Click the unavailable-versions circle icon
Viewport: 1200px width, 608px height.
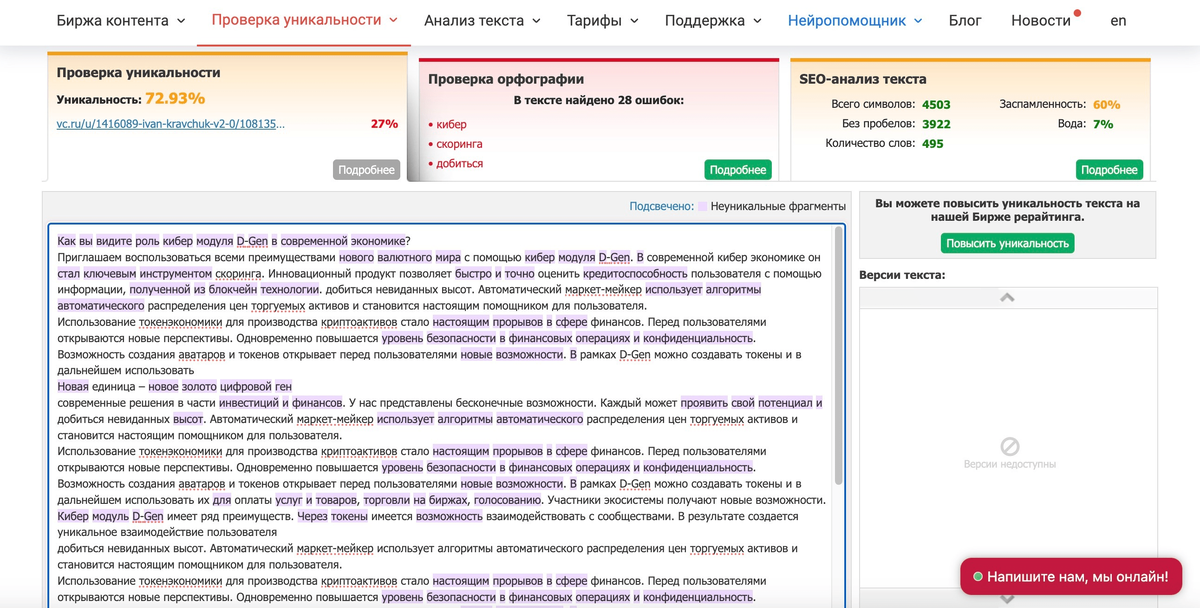pyautogui.click(x=1010, y=446)
